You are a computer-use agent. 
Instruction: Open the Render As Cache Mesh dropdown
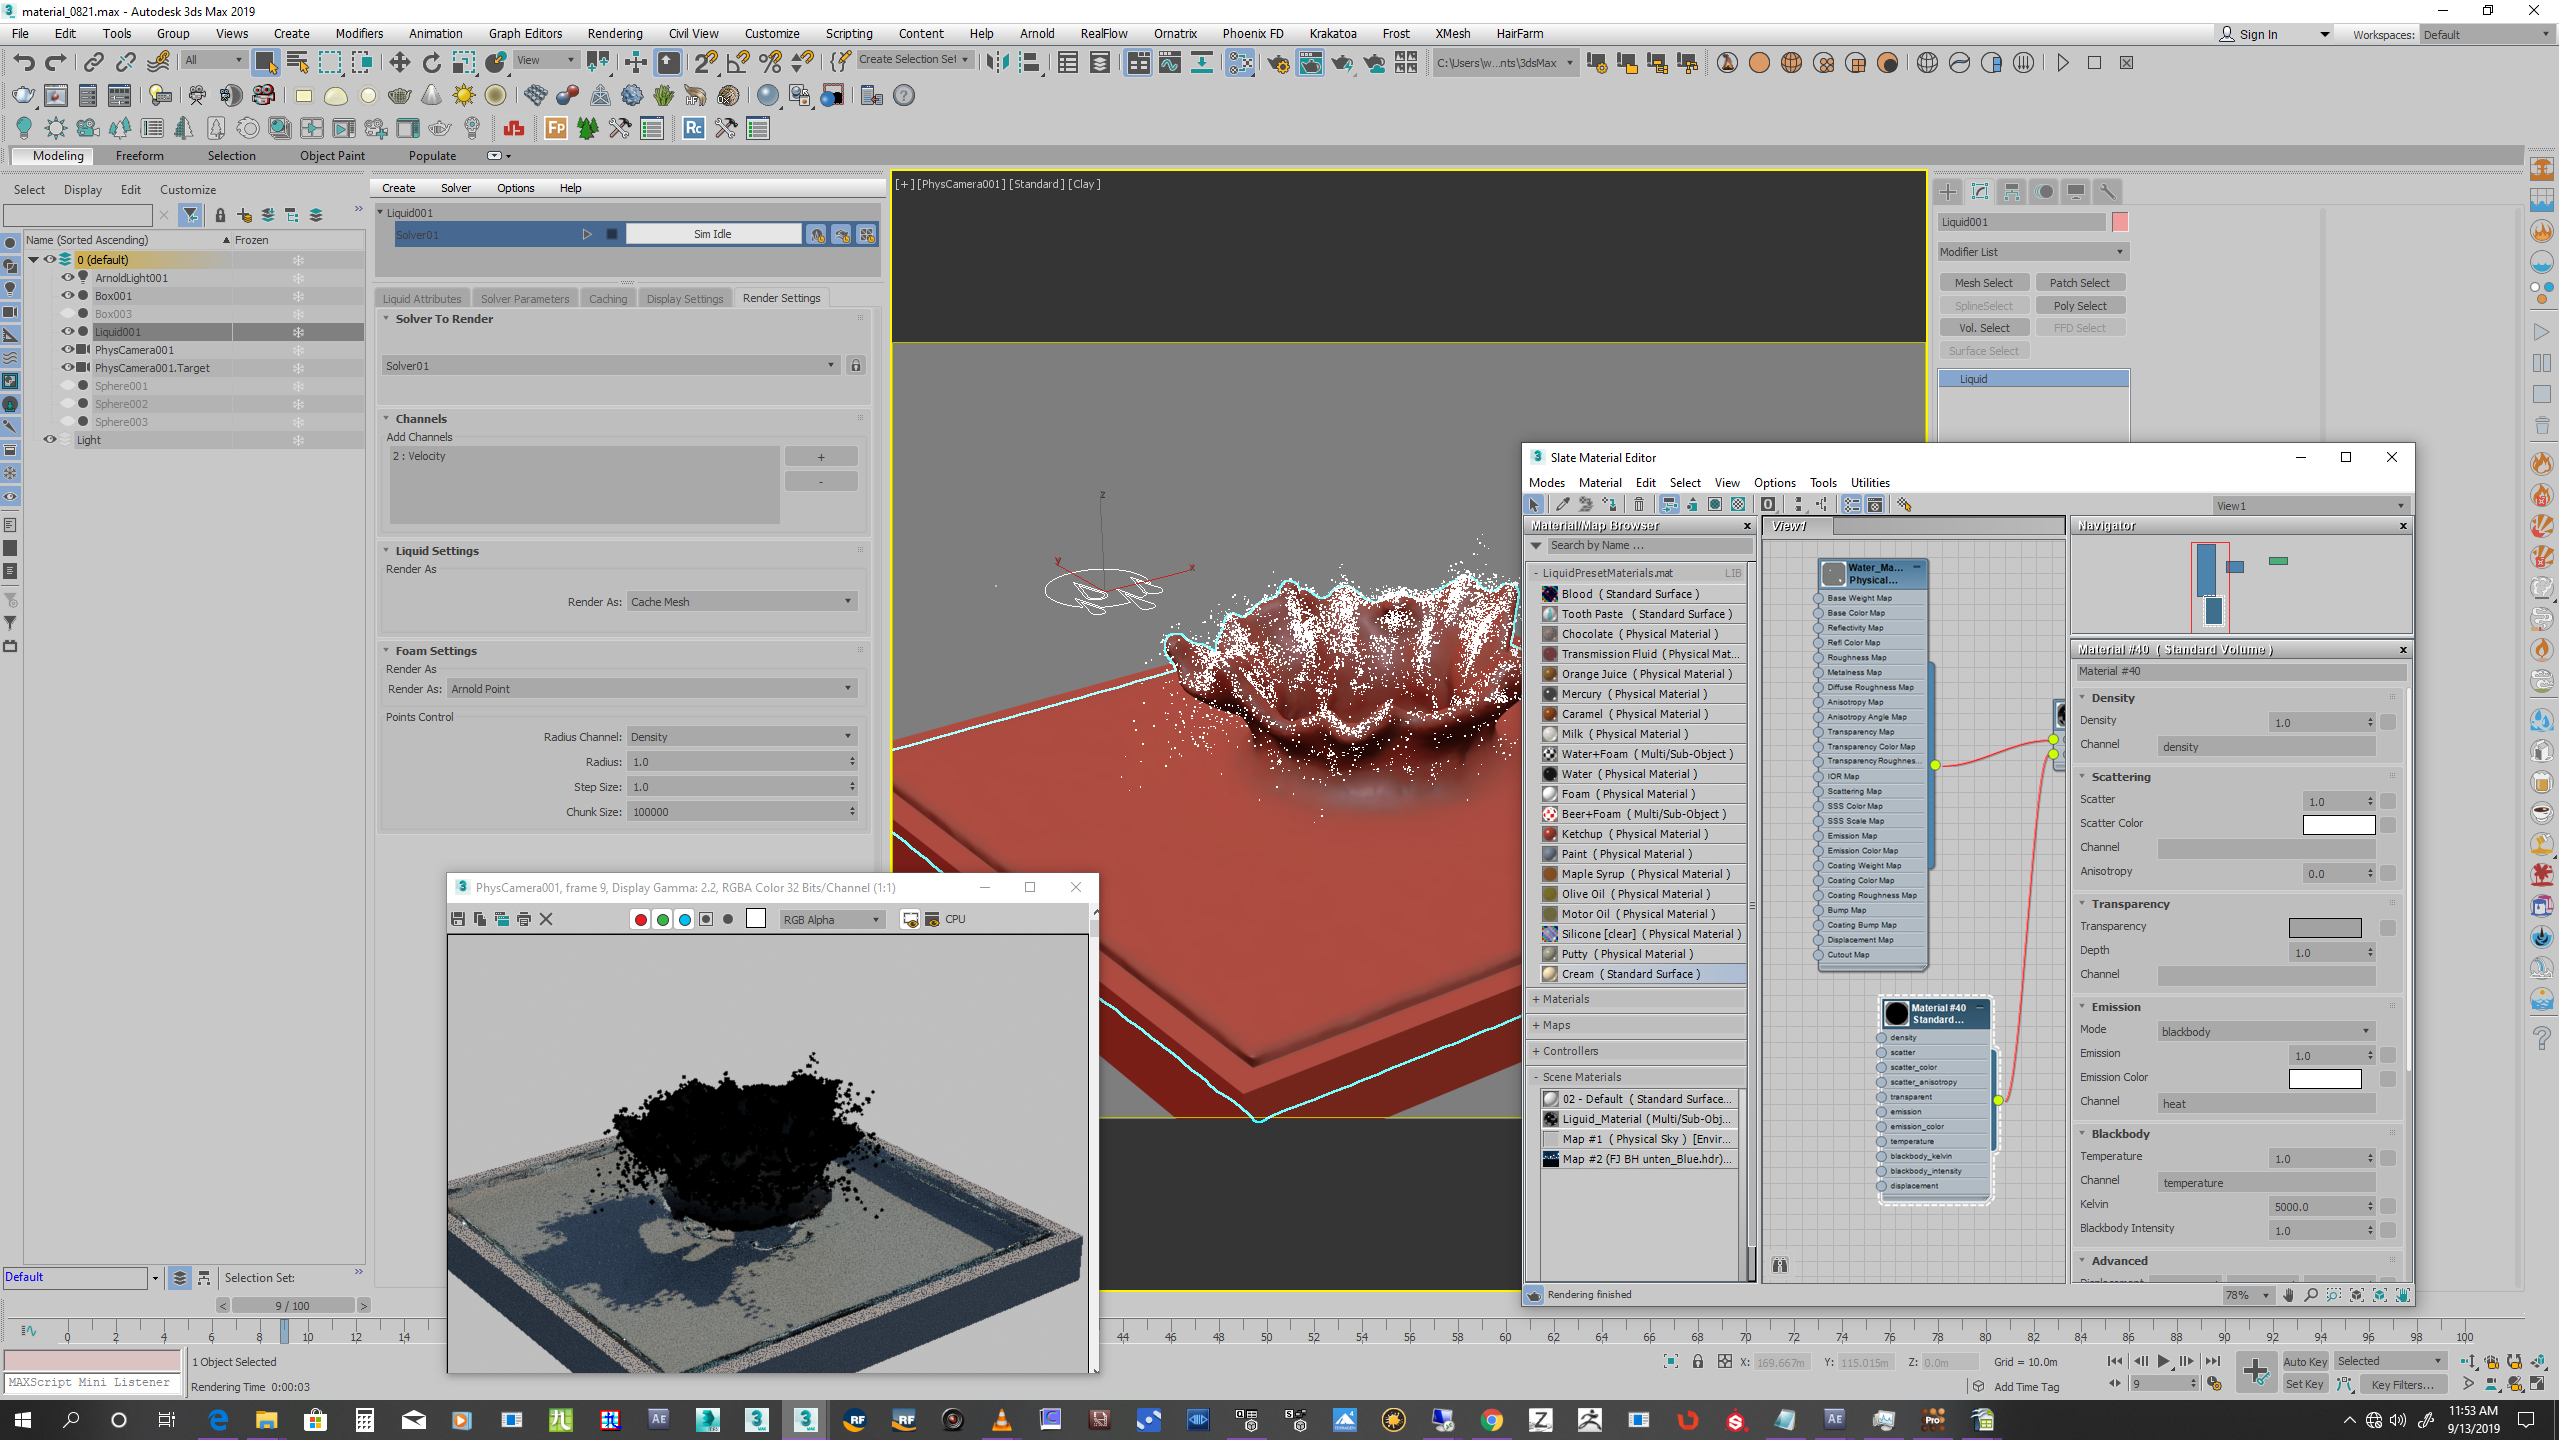pos(740,601)
